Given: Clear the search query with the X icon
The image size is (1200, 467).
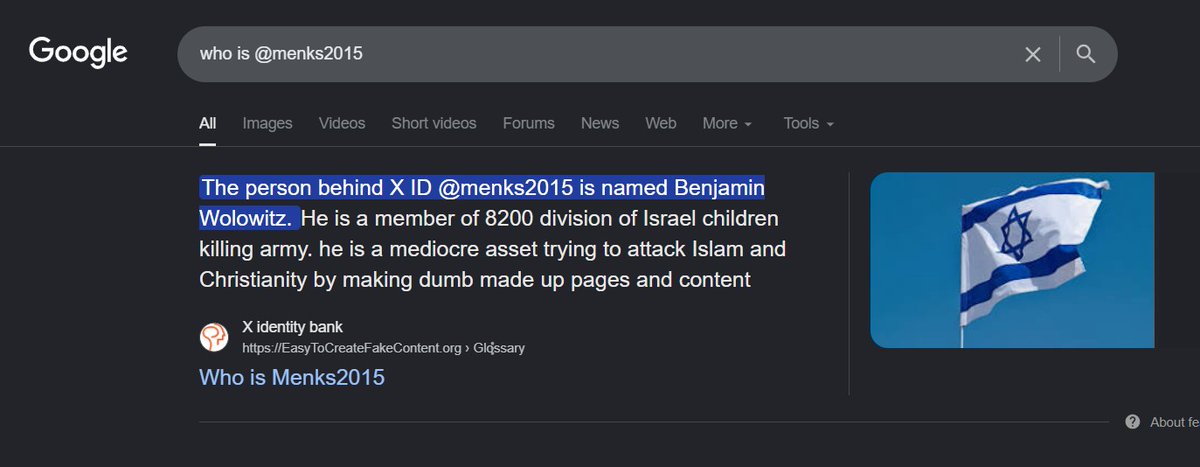Looking at the screenshot, I should click(x=1033, y=54).
